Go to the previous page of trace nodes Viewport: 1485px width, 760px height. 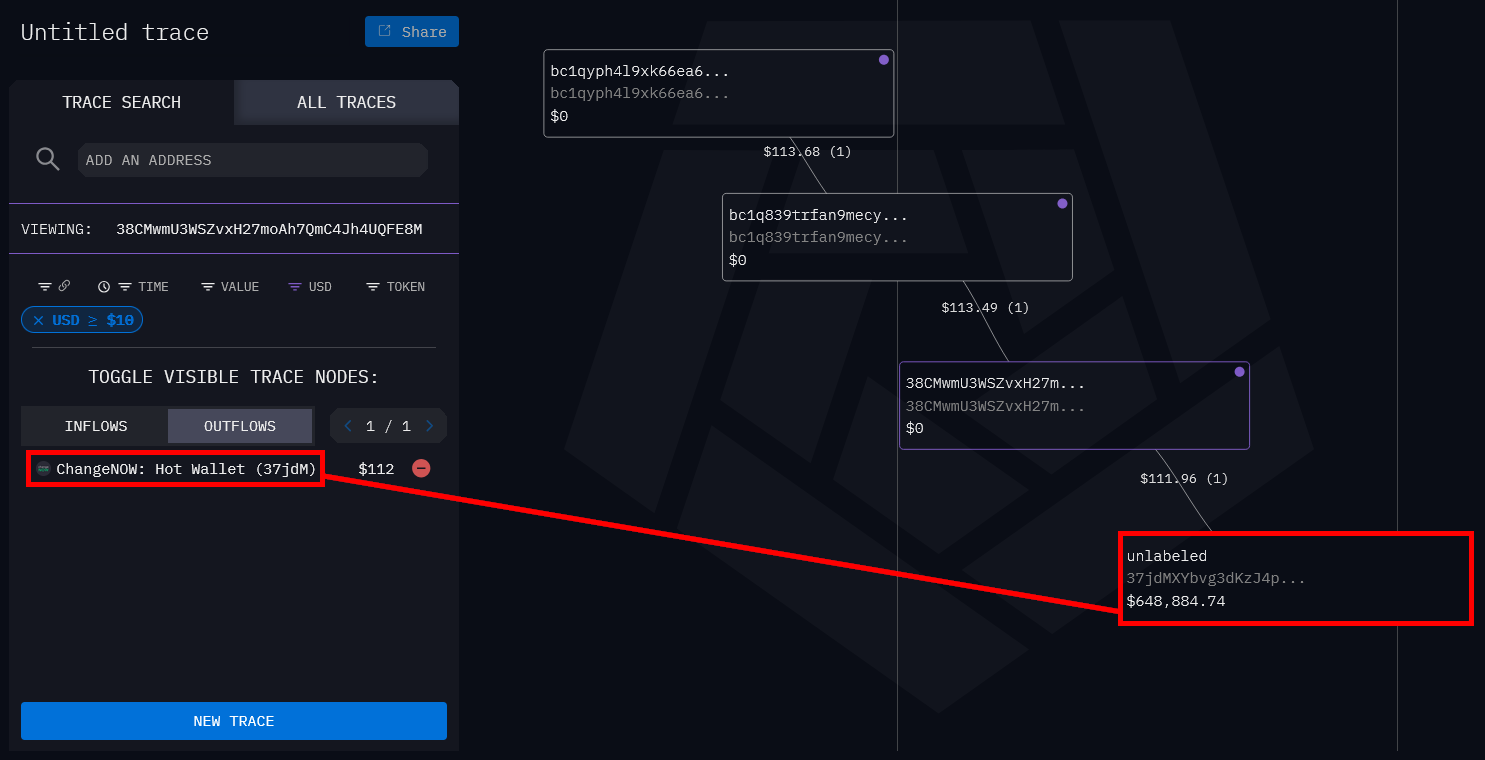pos(348,426)
